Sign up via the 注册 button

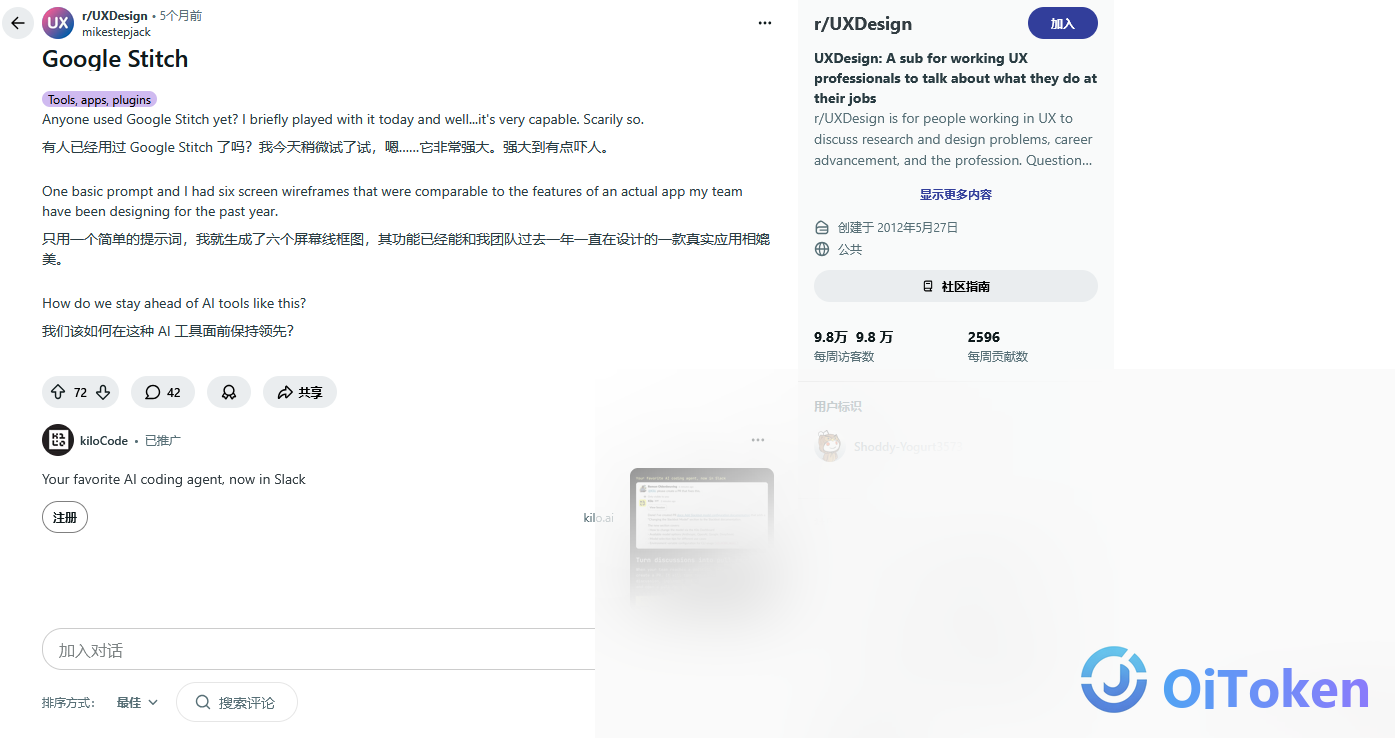[65, 517]
